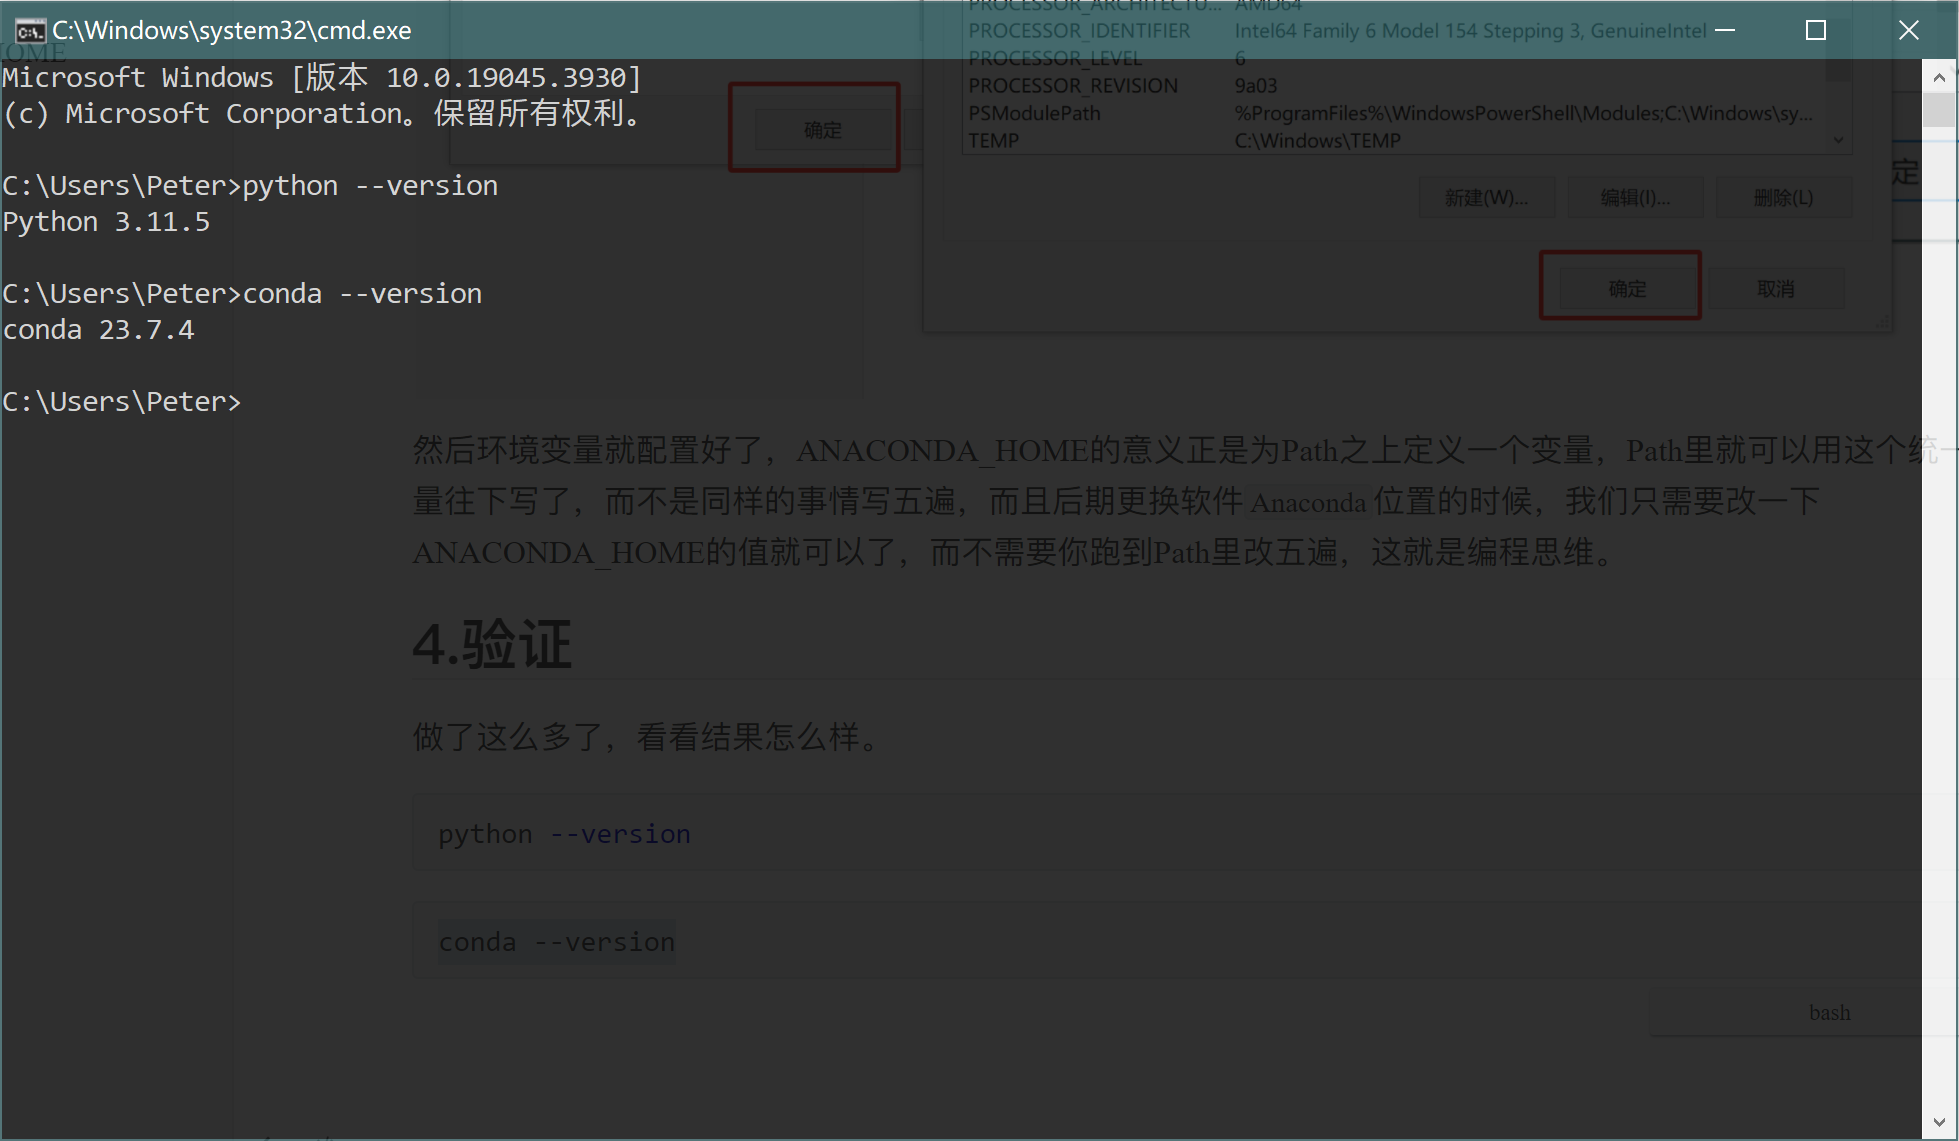This screenshot has height=1141, width=1959.
Task: Click the Microsoft Windows version line
Action: coord(321,78)
